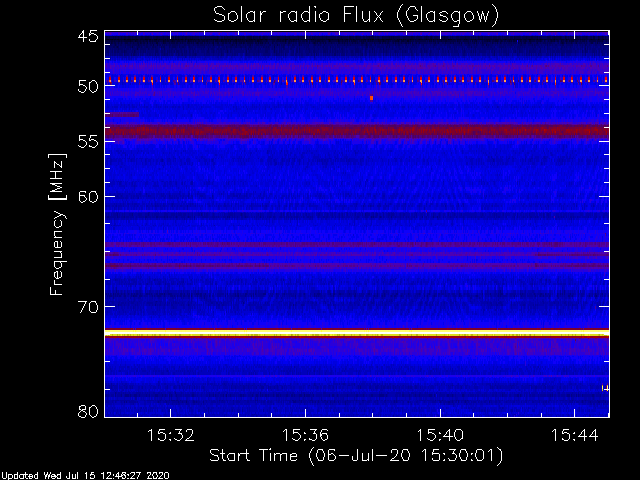This screenshot has width=640, height=480.
Task: Click the '50' frequency tick label
Action: pos(88,87)
